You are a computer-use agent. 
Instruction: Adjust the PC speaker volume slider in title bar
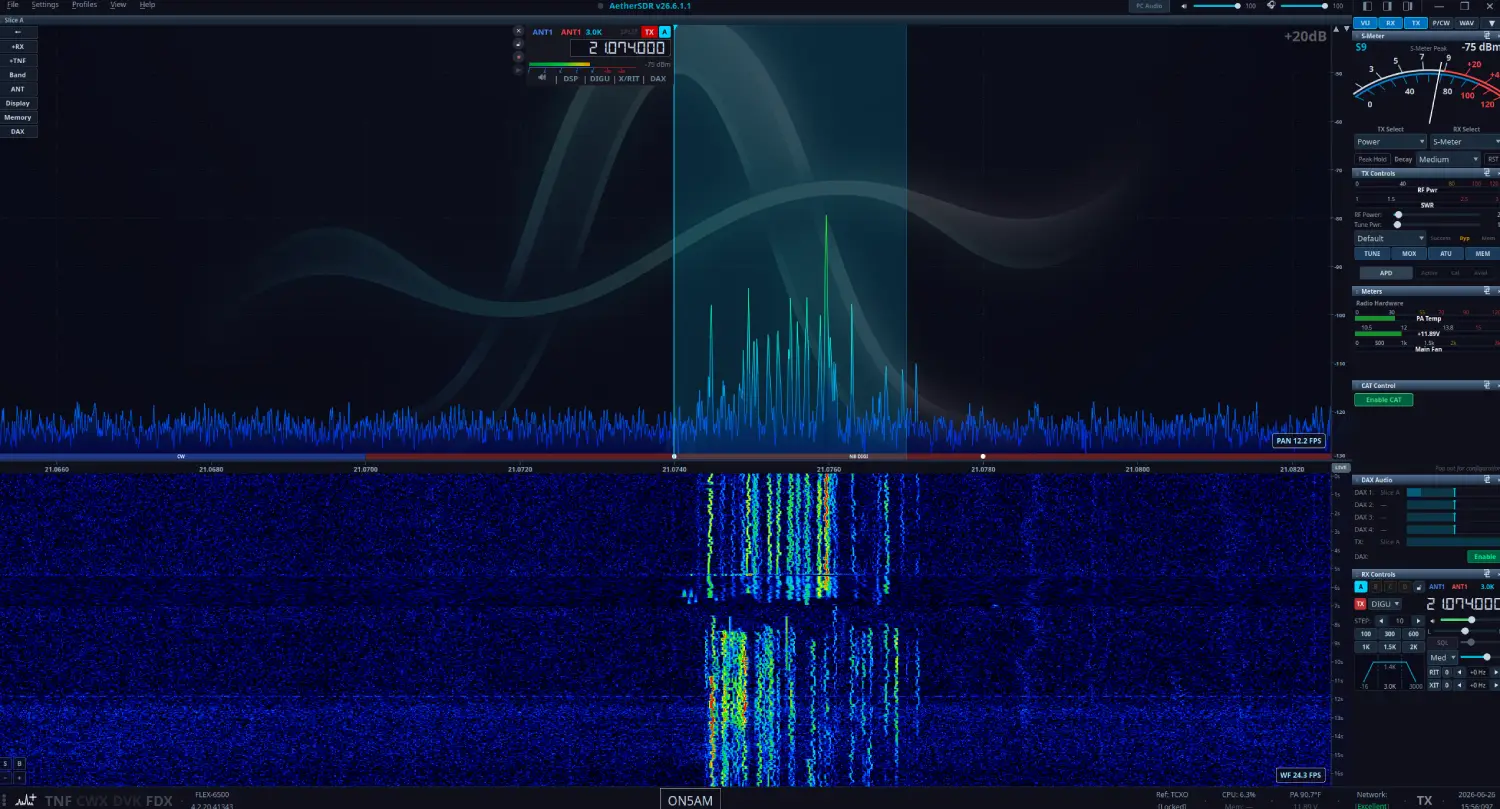(1217, 6)
